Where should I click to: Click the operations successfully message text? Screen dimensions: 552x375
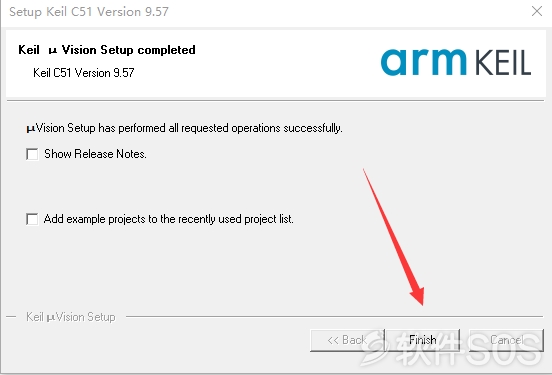click(x=184, y=128)
